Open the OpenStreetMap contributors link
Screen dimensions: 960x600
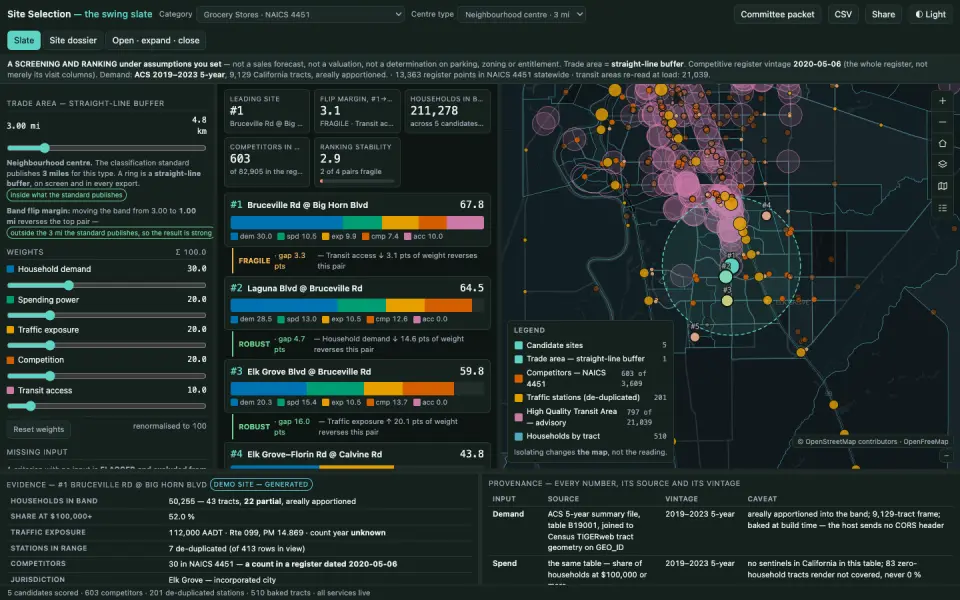tap(851, 441)
